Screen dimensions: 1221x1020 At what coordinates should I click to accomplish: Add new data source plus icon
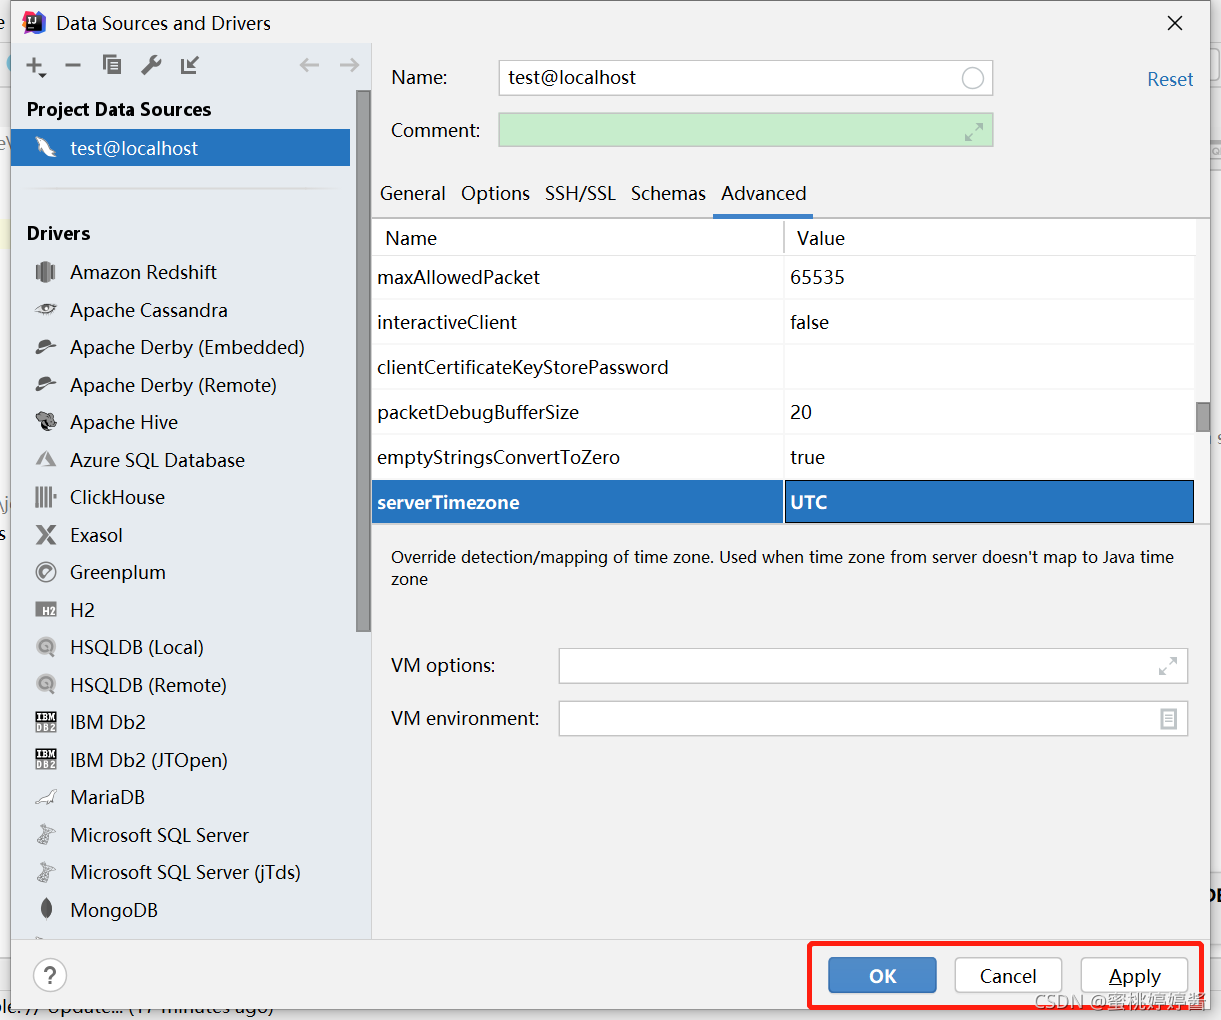pyautogui.click(x=35, y=66)
